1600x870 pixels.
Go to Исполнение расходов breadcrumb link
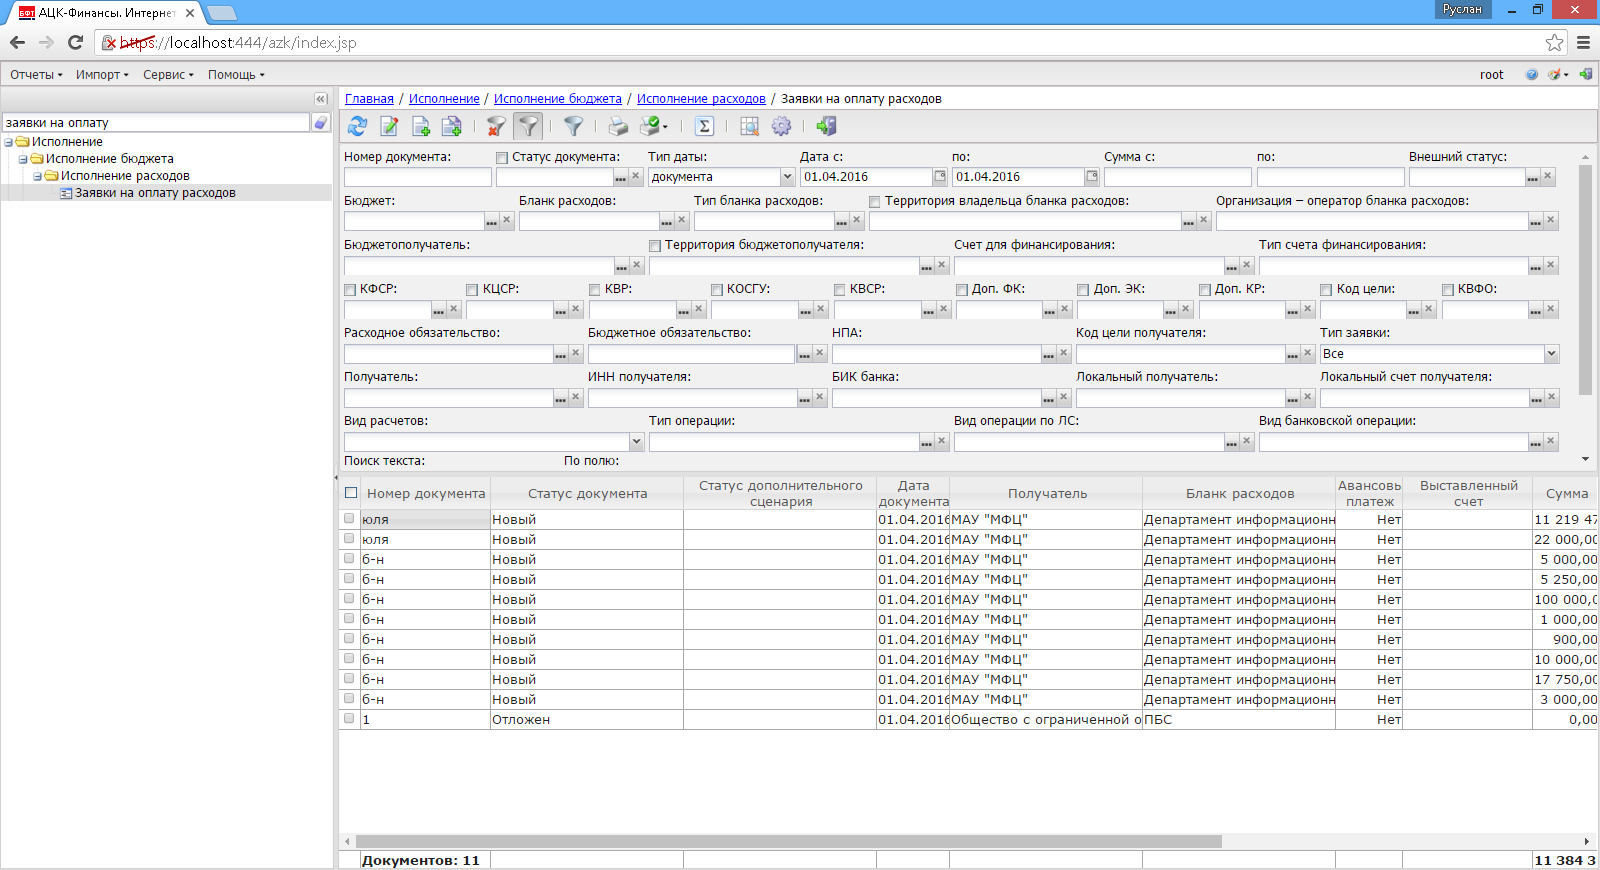(701, 99)
